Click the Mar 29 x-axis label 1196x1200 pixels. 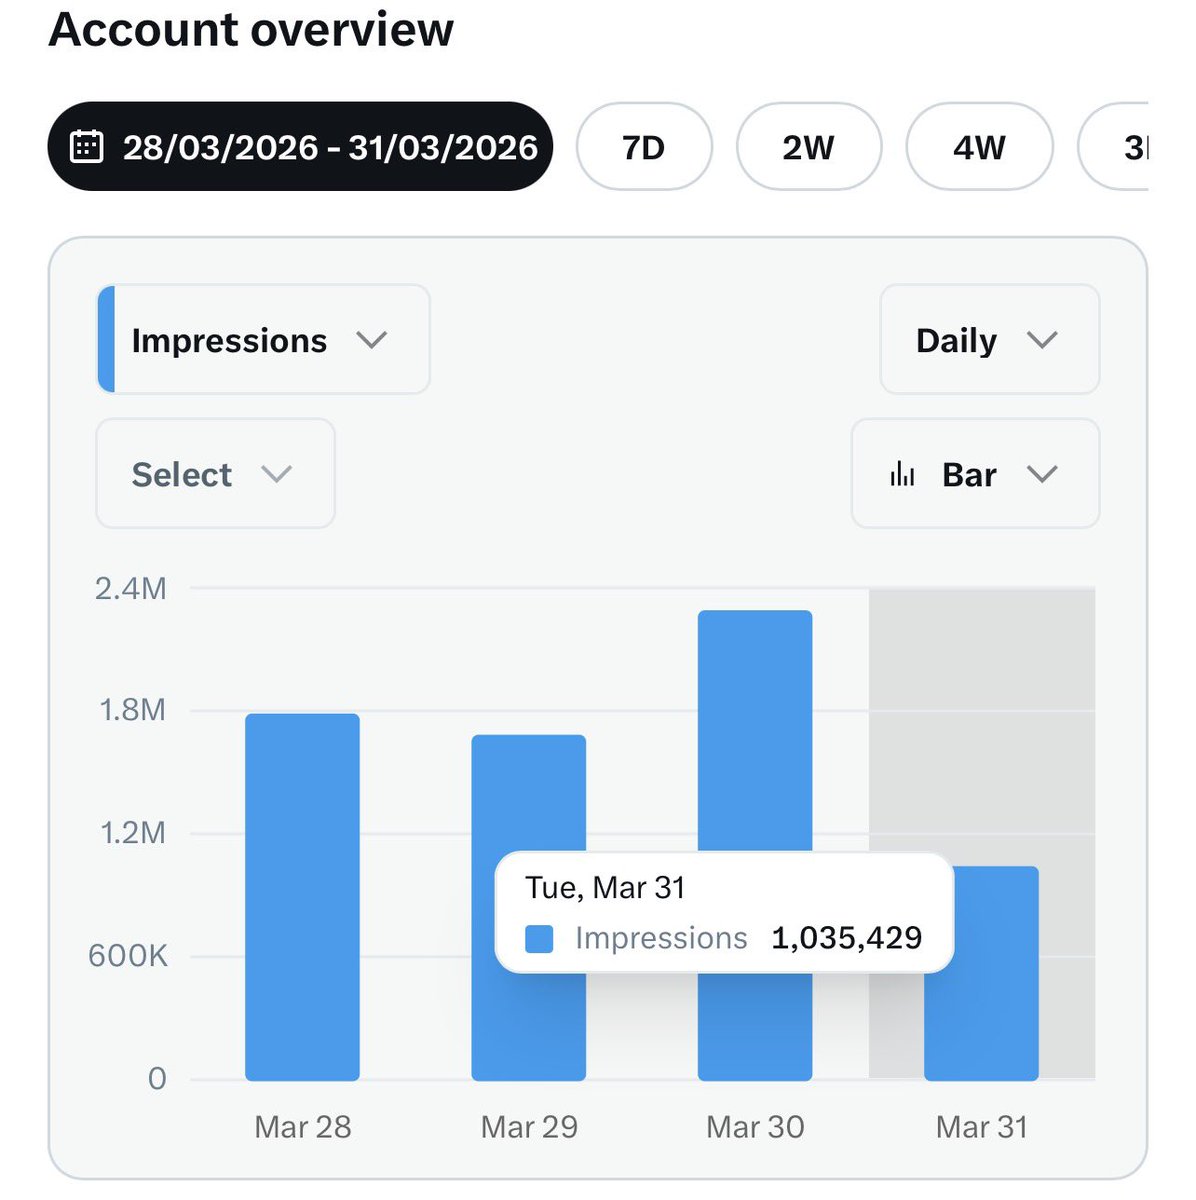(x=529, y=1127)
